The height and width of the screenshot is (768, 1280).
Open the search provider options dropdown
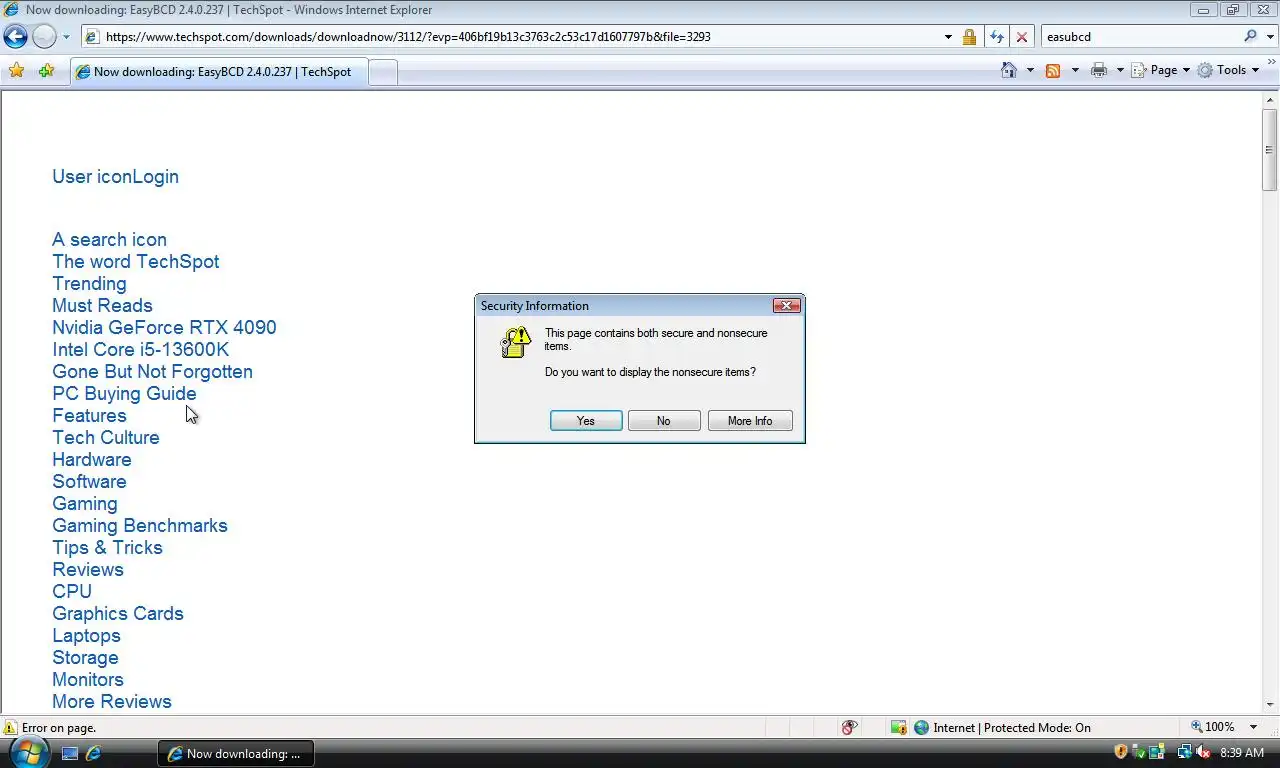[1269, 37]
